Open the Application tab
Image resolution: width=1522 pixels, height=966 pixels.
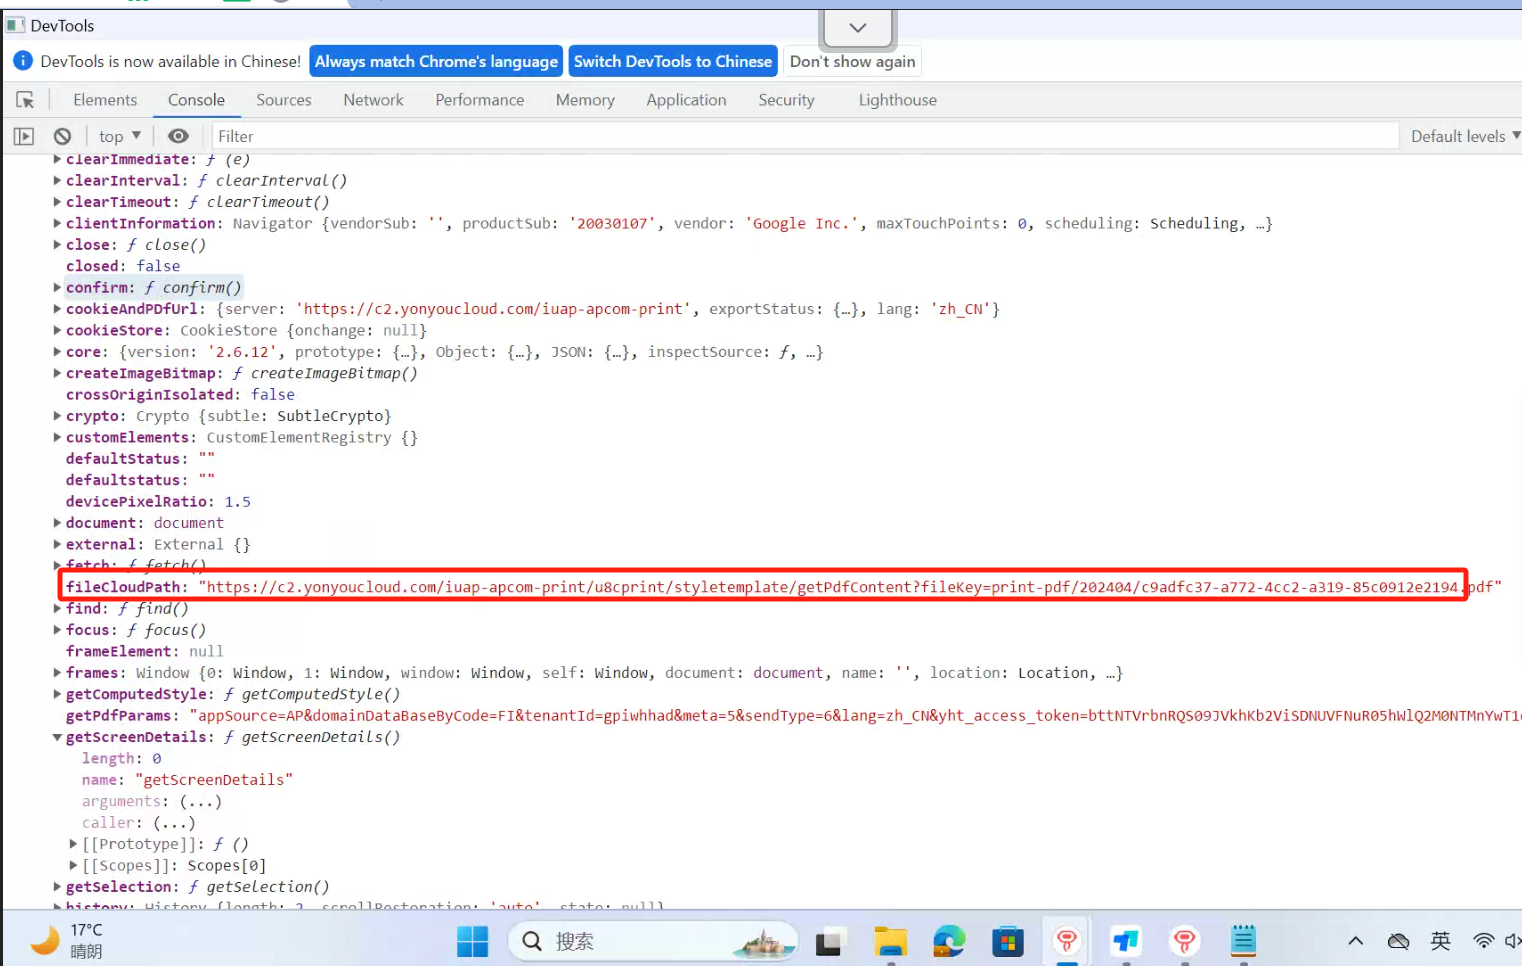686,100
